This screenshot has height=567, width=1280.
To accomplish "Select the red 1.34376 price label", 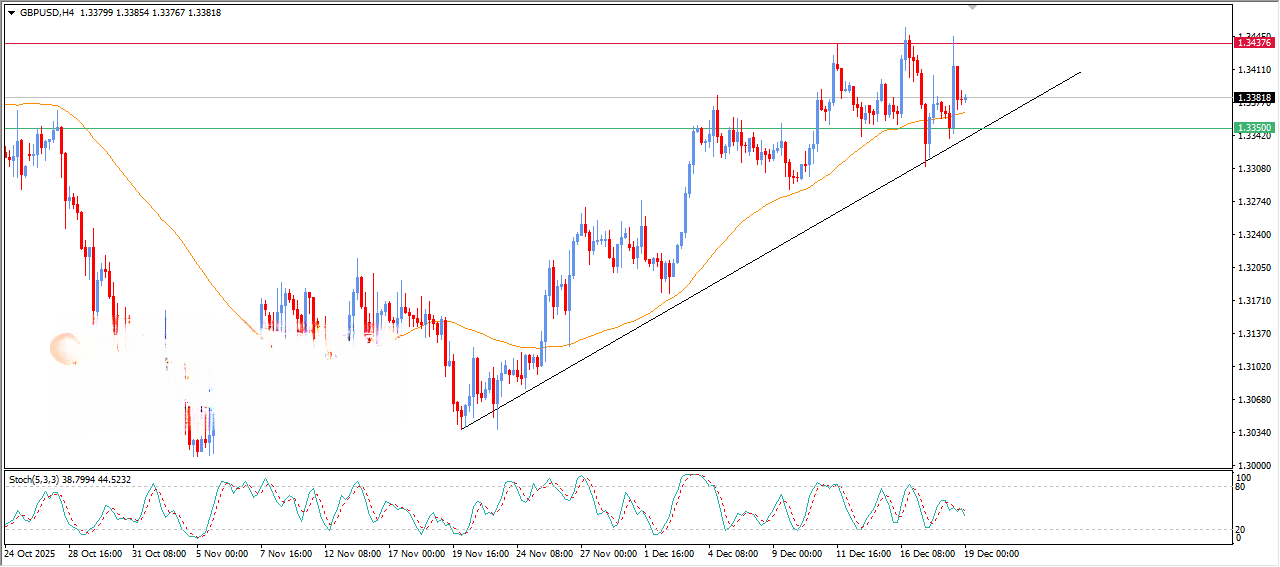I will pyautogui.click(x=1254, y=42).
